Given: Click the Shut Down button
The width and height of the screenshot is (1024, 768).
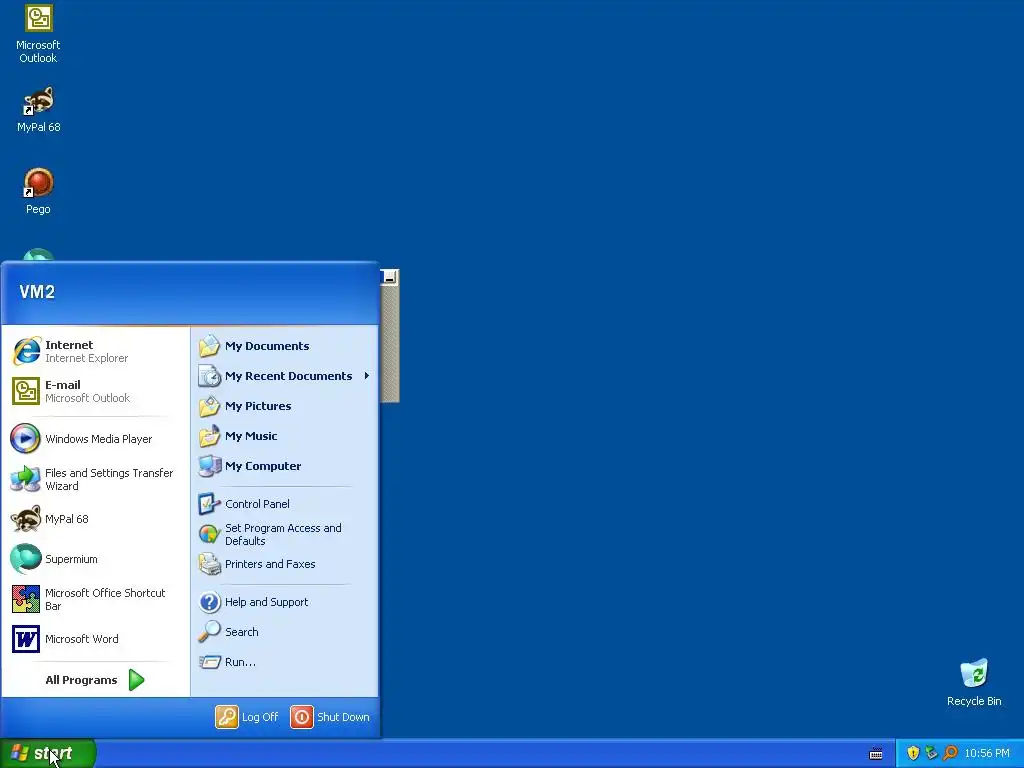Looking at the screenshot, I should tap(330, 717).
